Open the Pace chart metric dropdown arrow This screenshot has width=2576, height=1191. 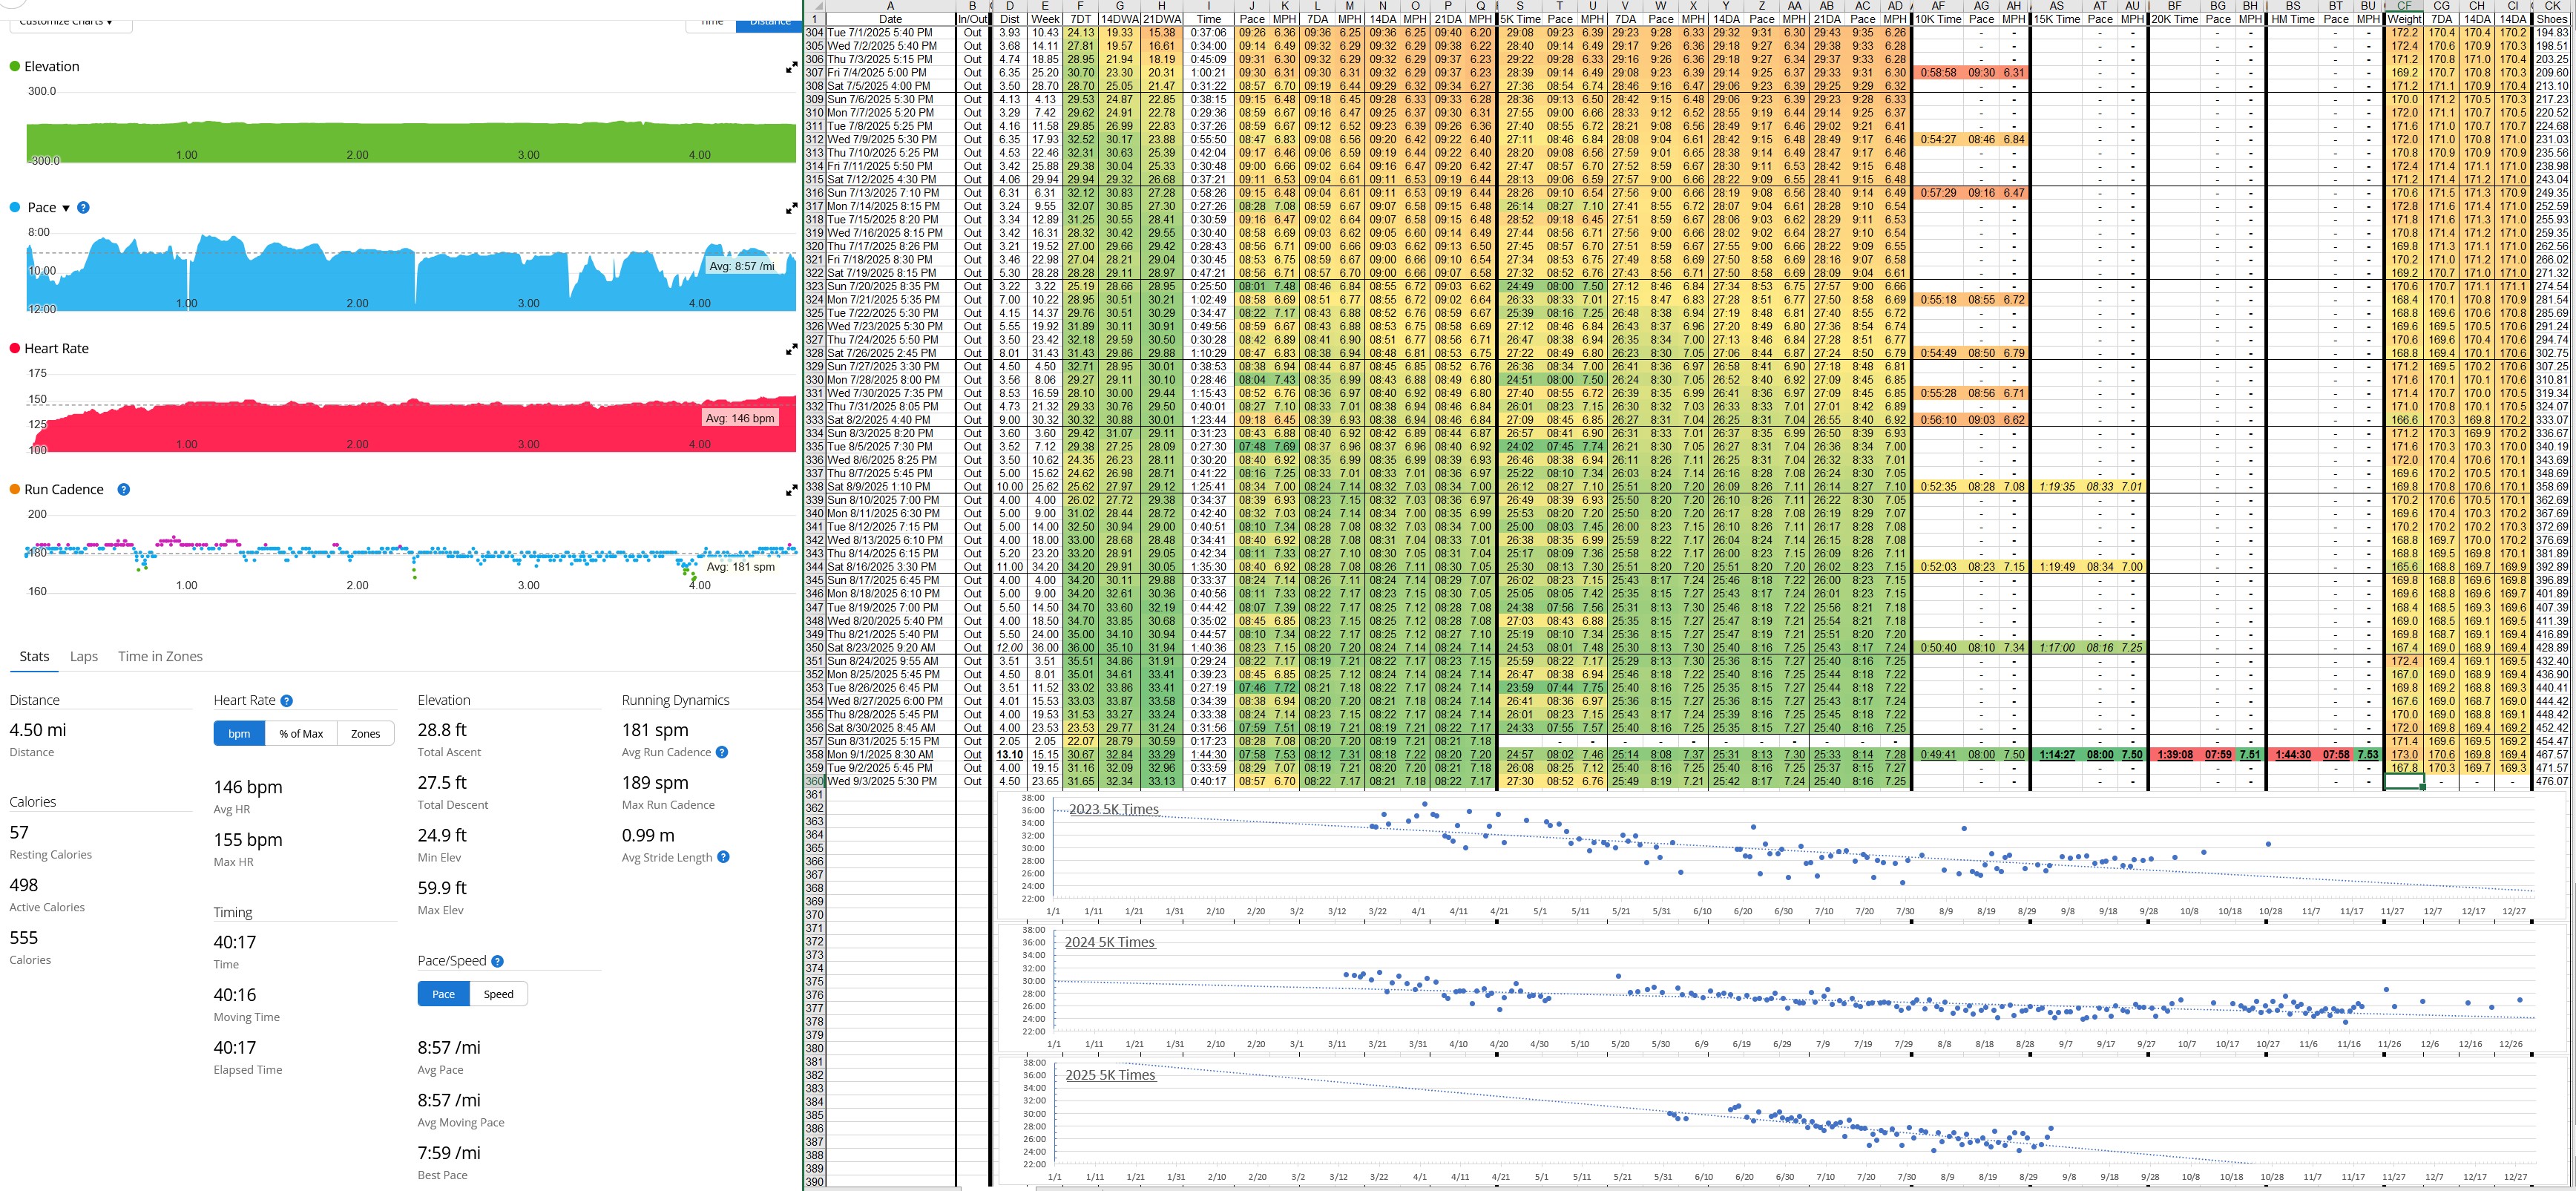66,208
